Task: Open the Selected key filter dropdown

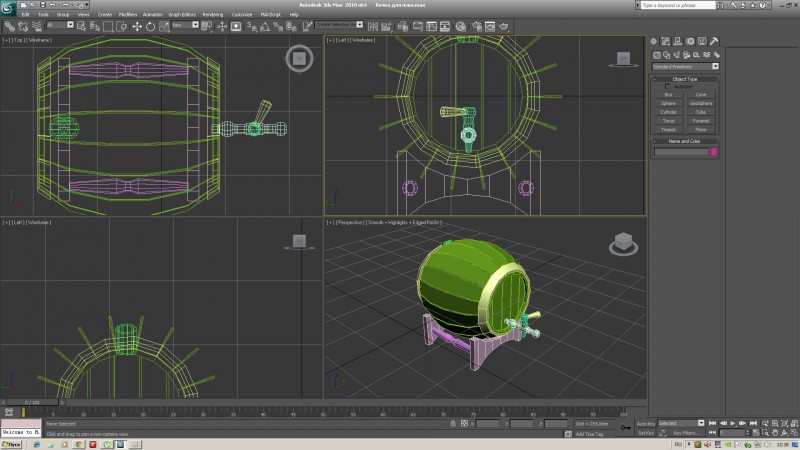Action: coord(680,423)
